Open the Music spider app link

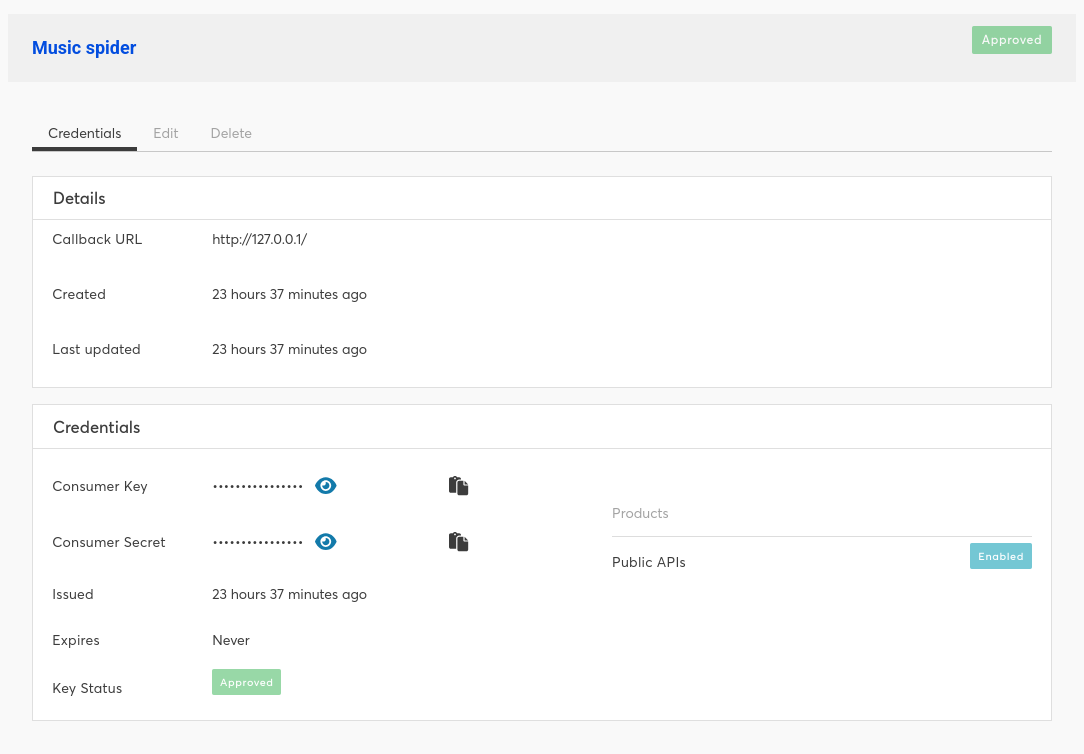click(84, 48)
